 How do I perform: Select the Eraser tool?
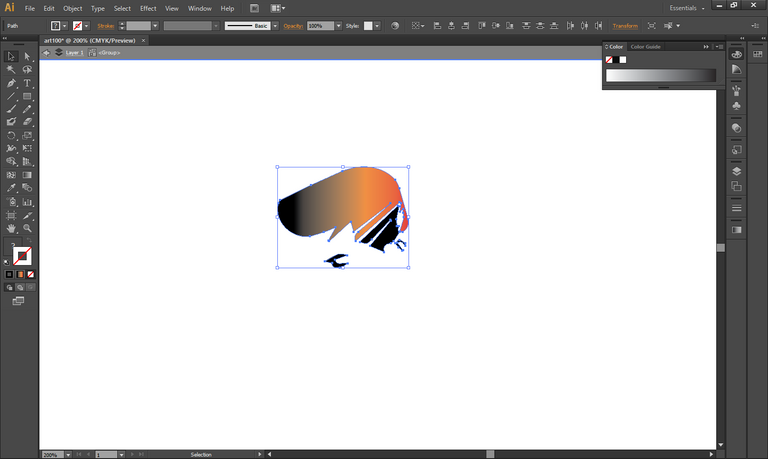point(27,122)
